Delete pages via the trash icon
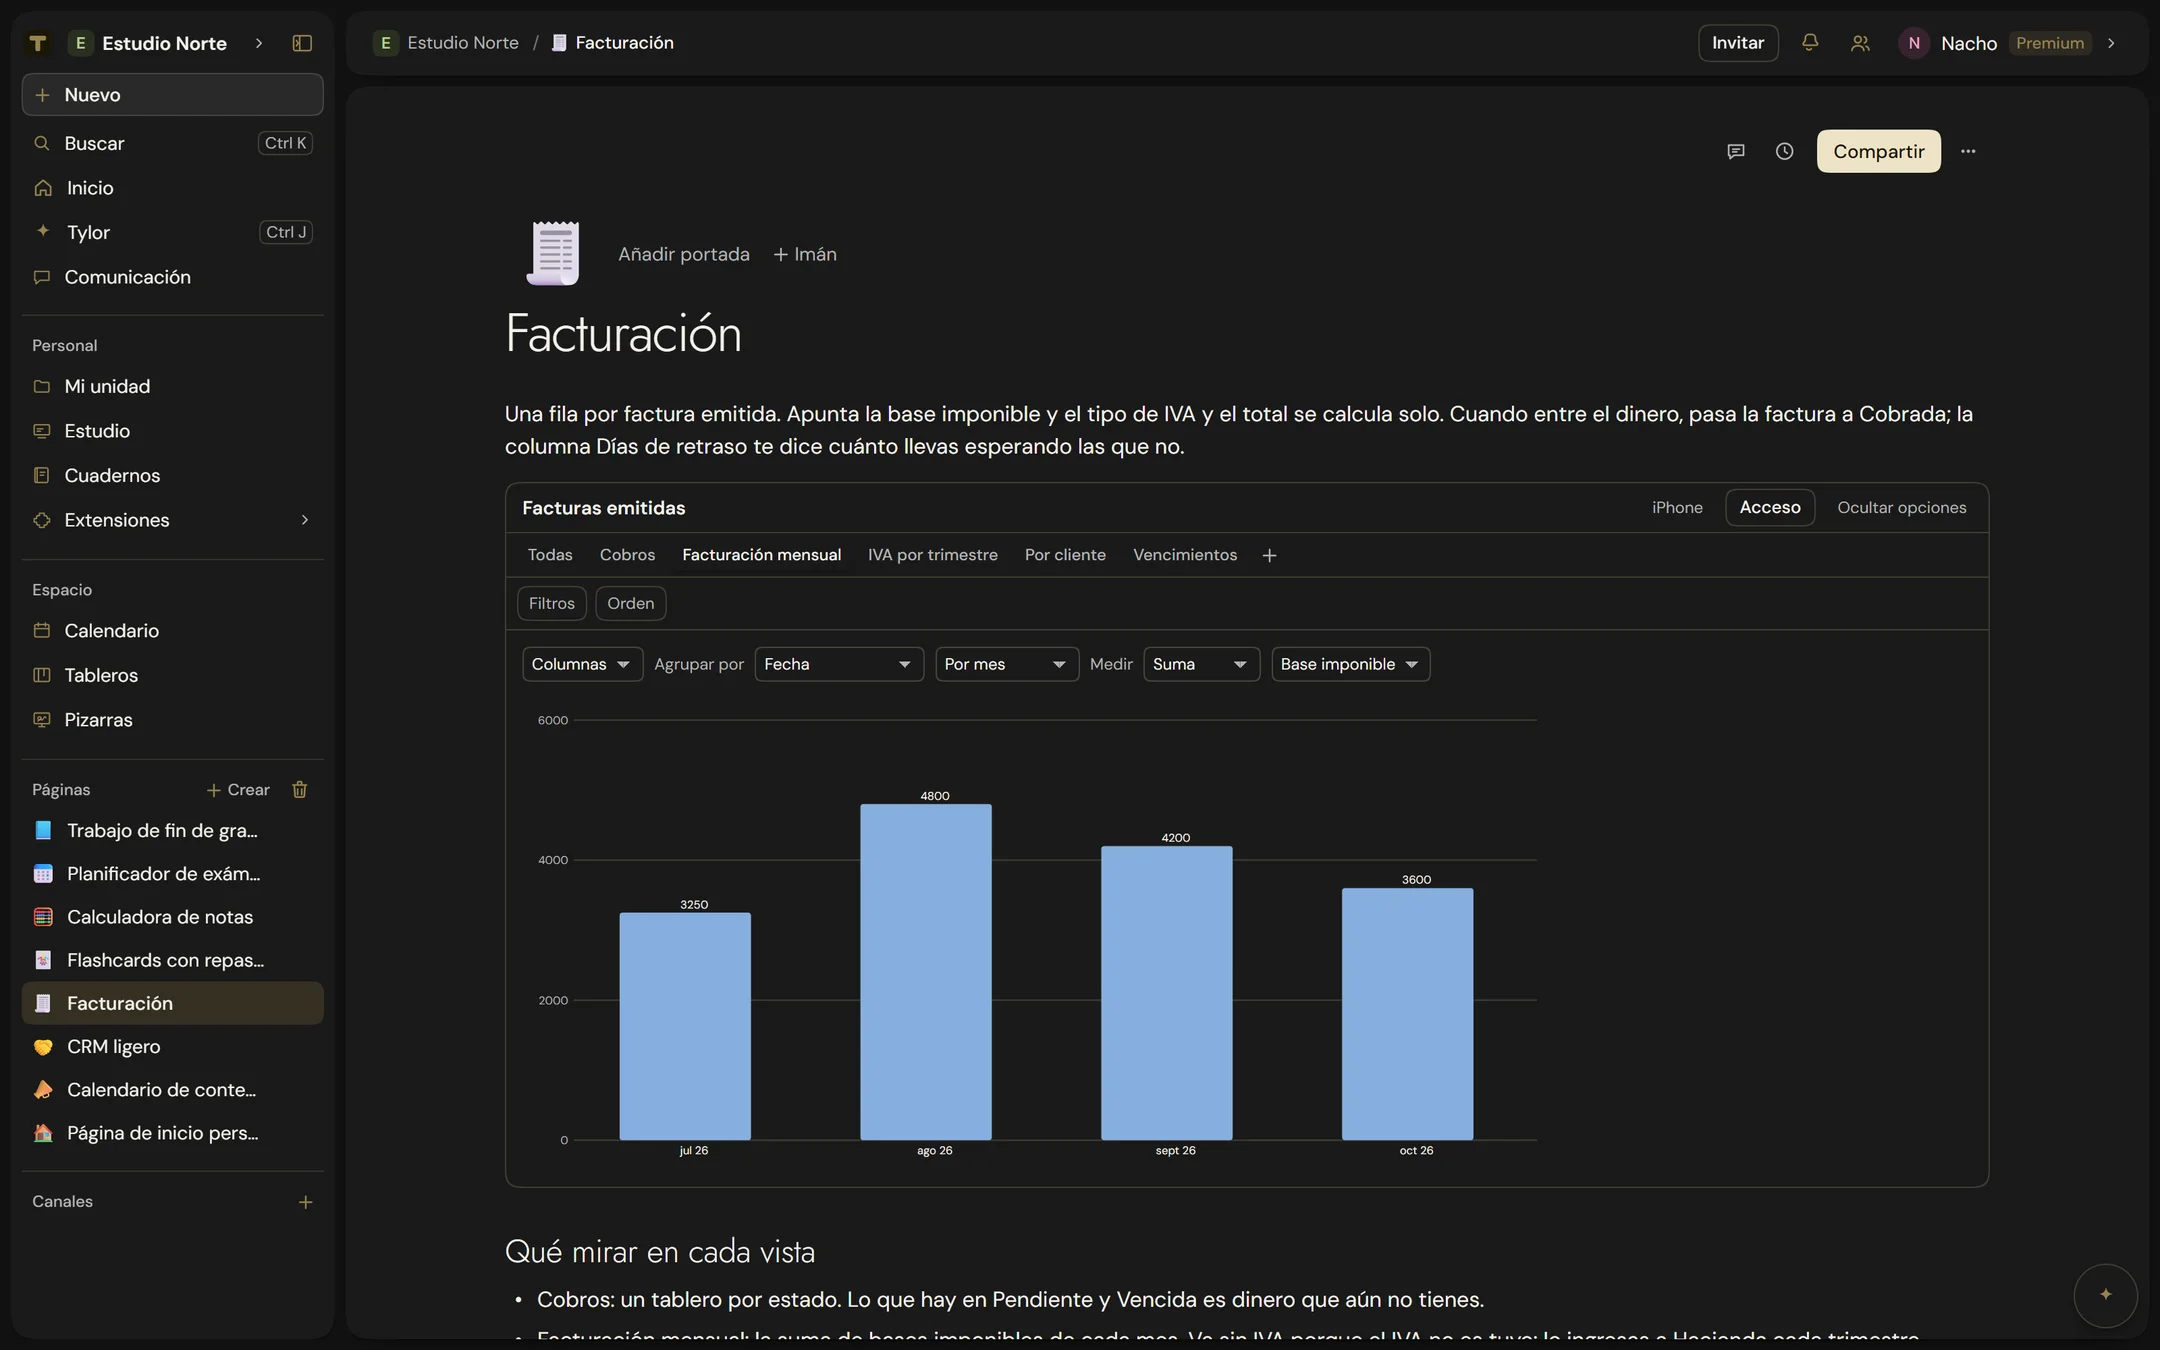 [x=300, y=790]
